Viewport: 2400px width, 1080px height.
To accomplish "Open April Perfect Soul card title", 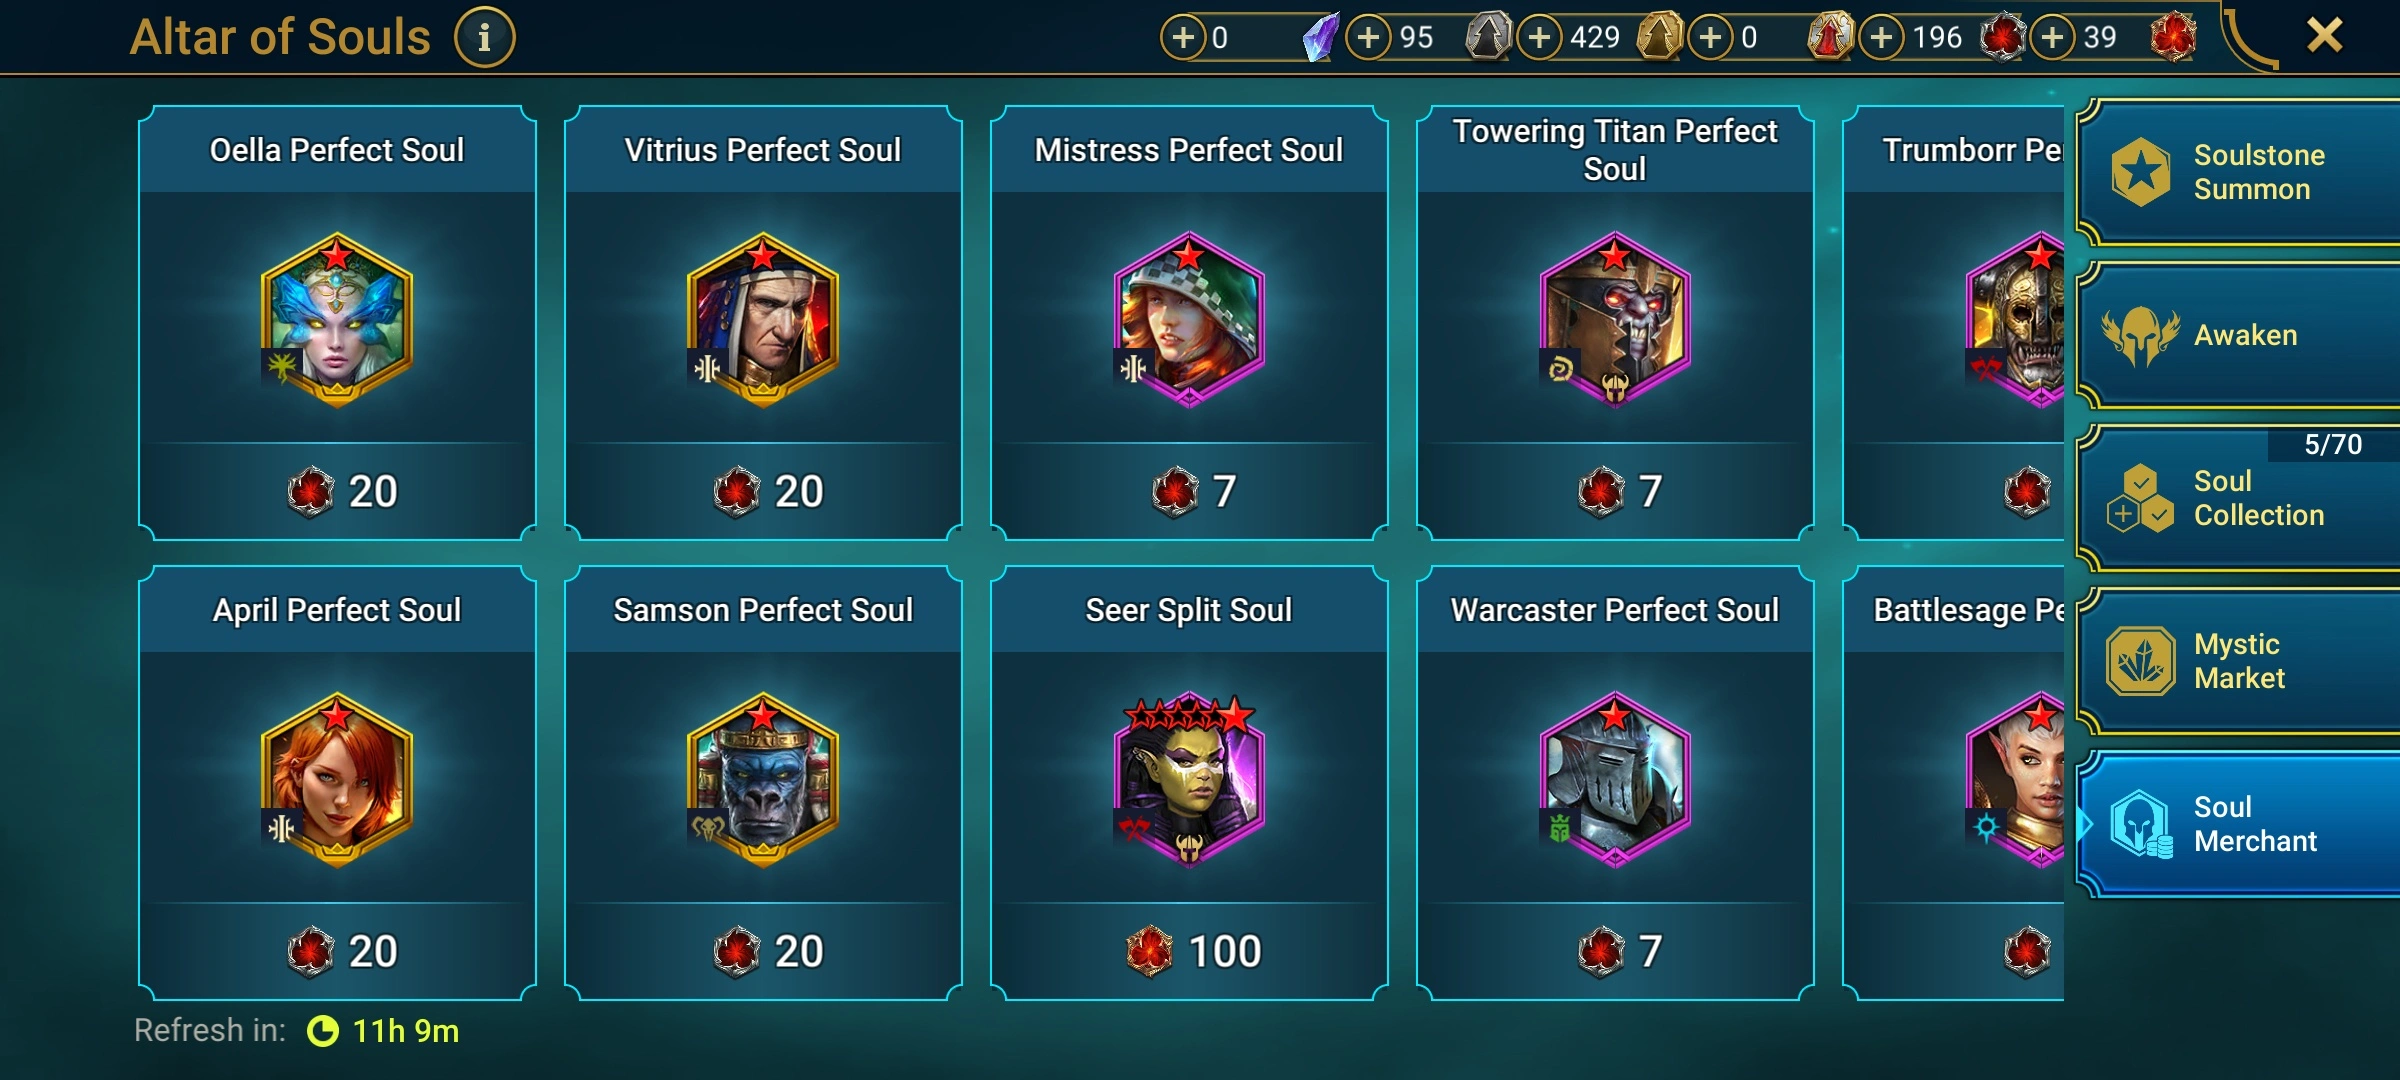I will [337, 610].
